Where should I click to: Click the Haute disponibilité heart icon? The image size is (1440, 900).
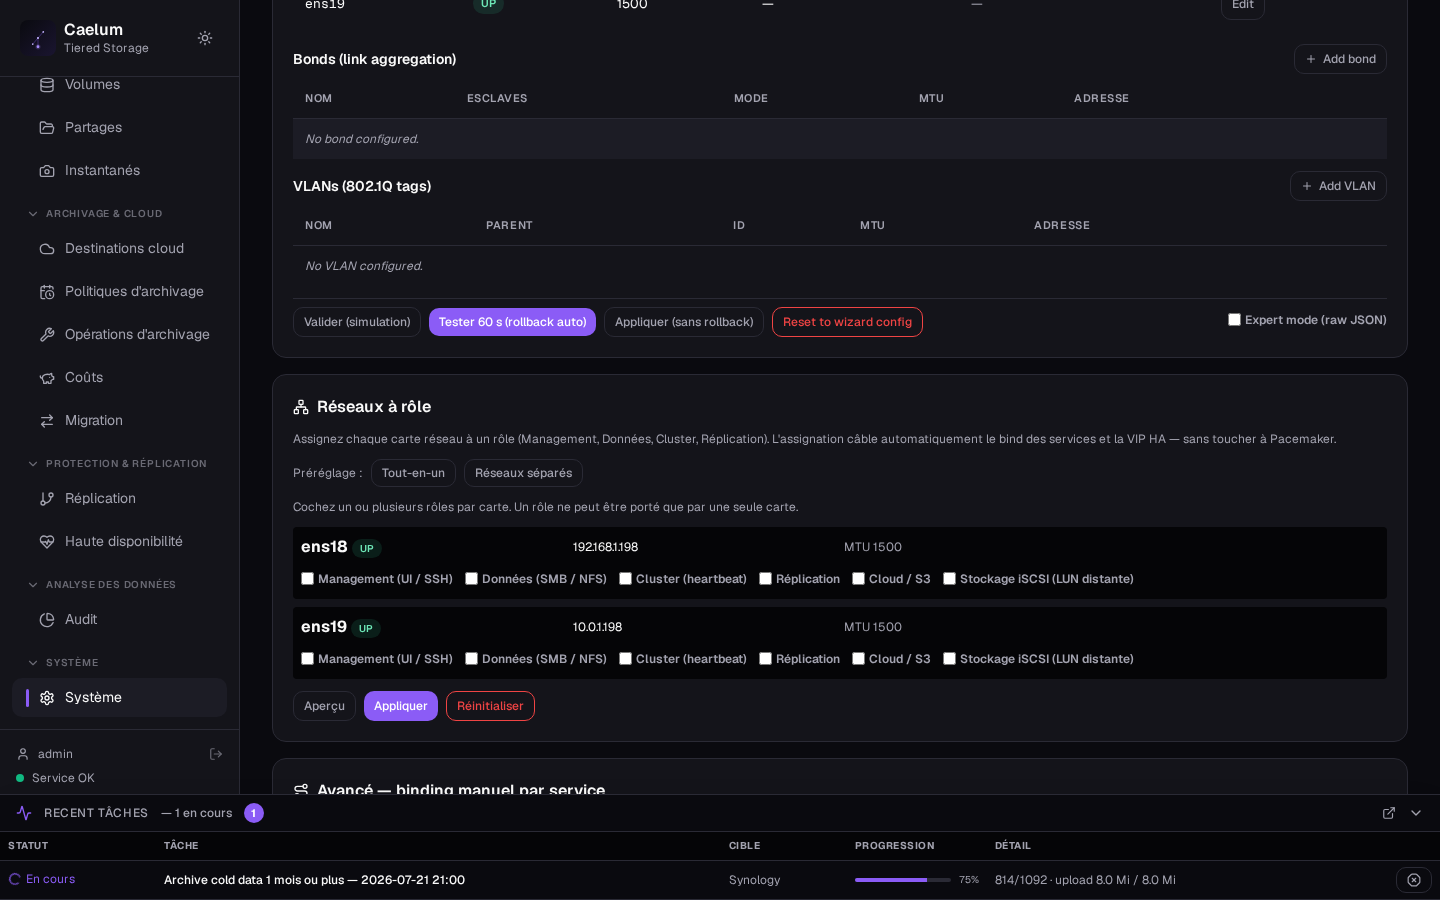pyautogui.click(x=47, y=542)
